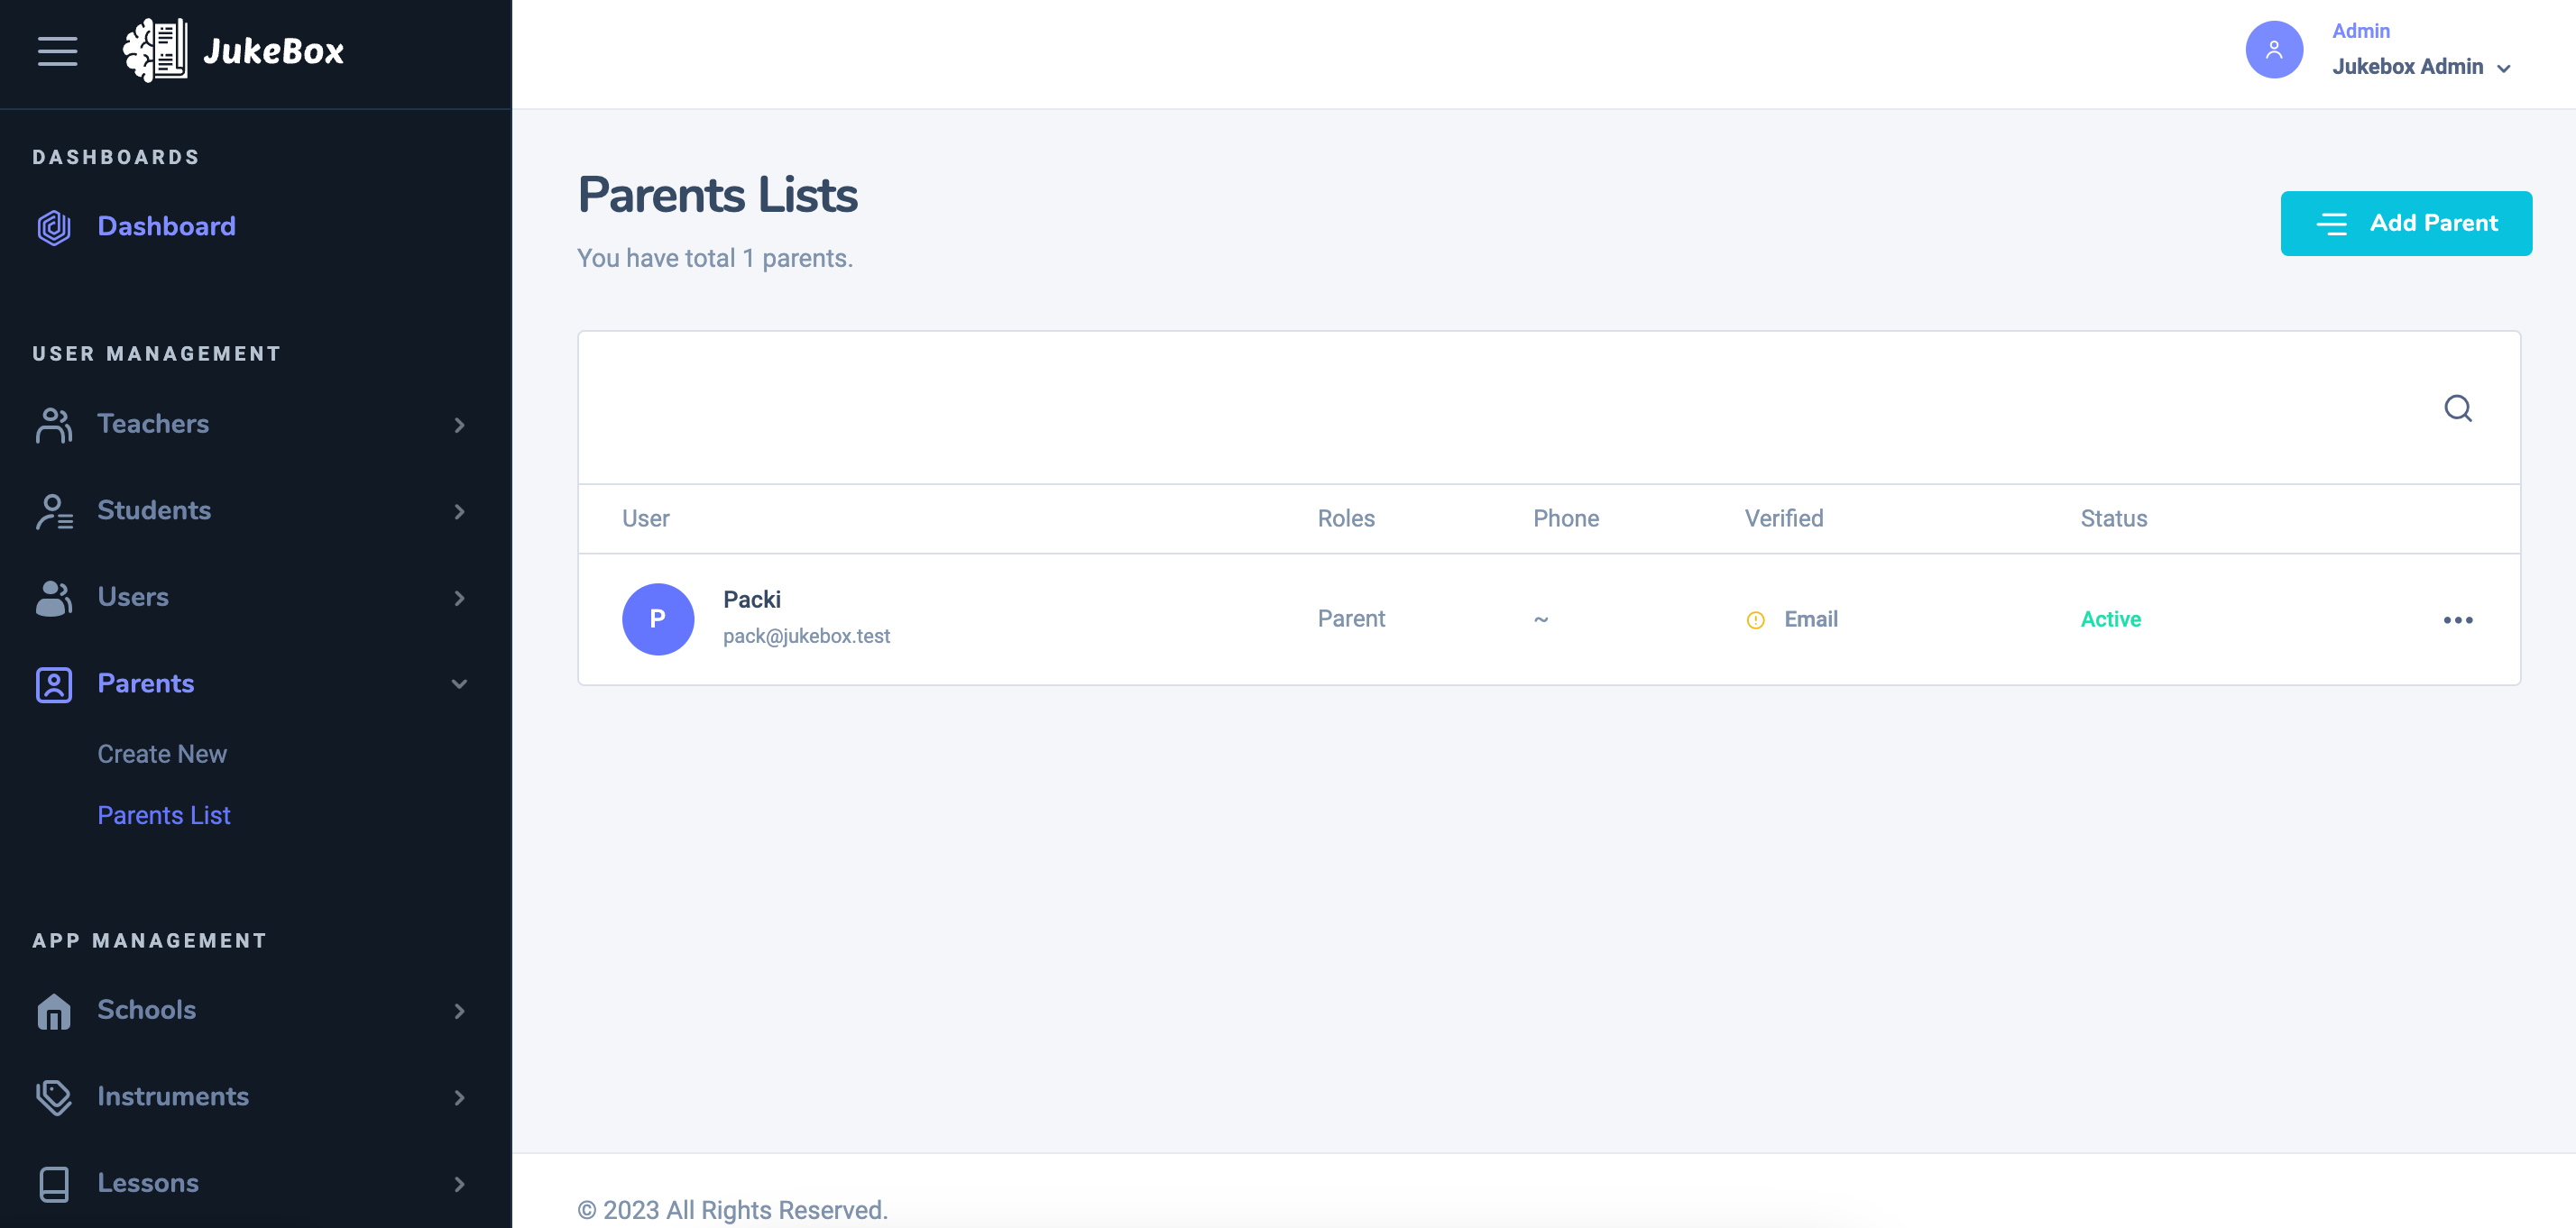Expand the Teachers submenu chevron

[459, 425]
